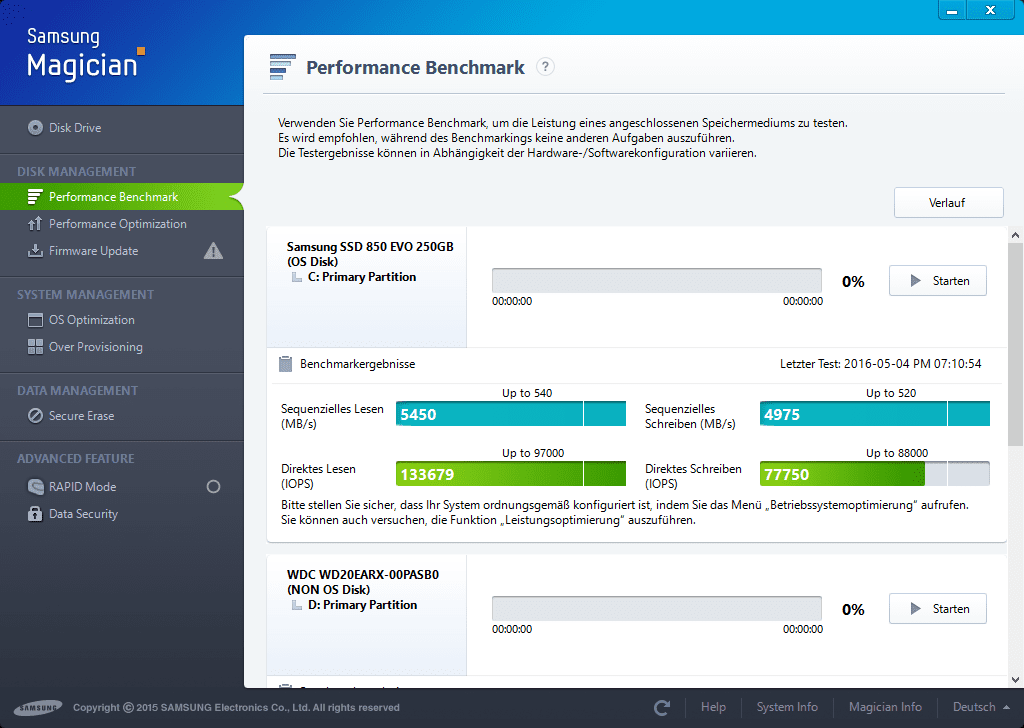
Task: Click the Samsung SSD benchmark progress bar
Action: 656,281
